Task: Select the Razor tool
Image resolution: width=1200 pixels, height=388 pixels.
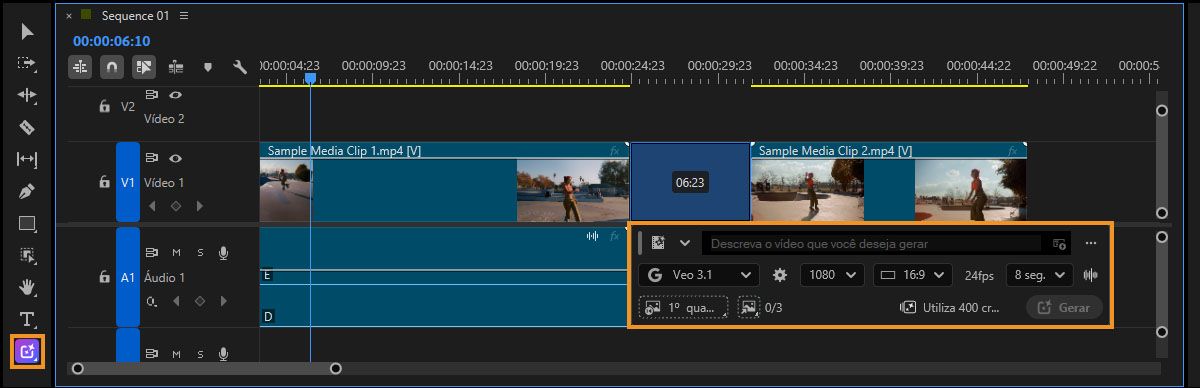Action: click(x=27, y=127)
